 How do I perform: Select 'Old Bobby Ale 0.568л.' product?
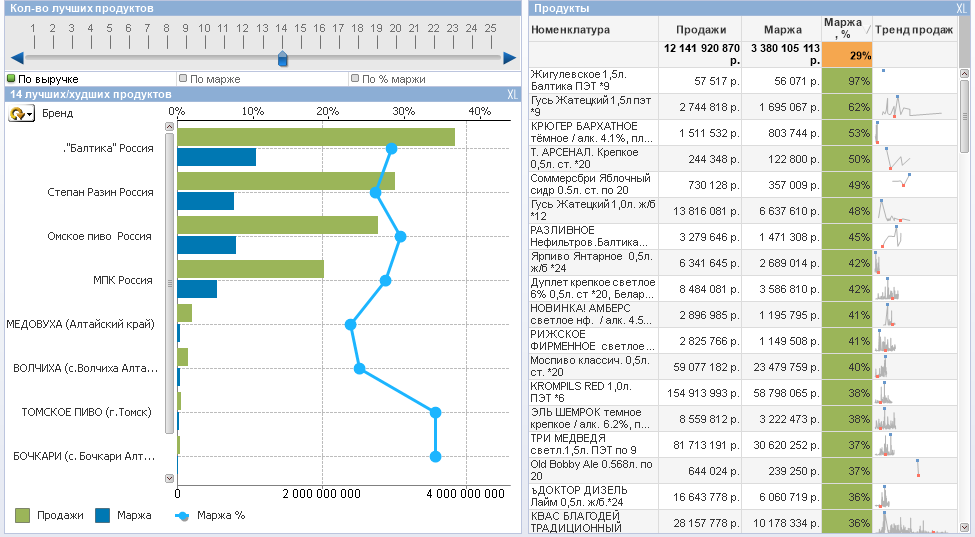[x=593, y=471]
